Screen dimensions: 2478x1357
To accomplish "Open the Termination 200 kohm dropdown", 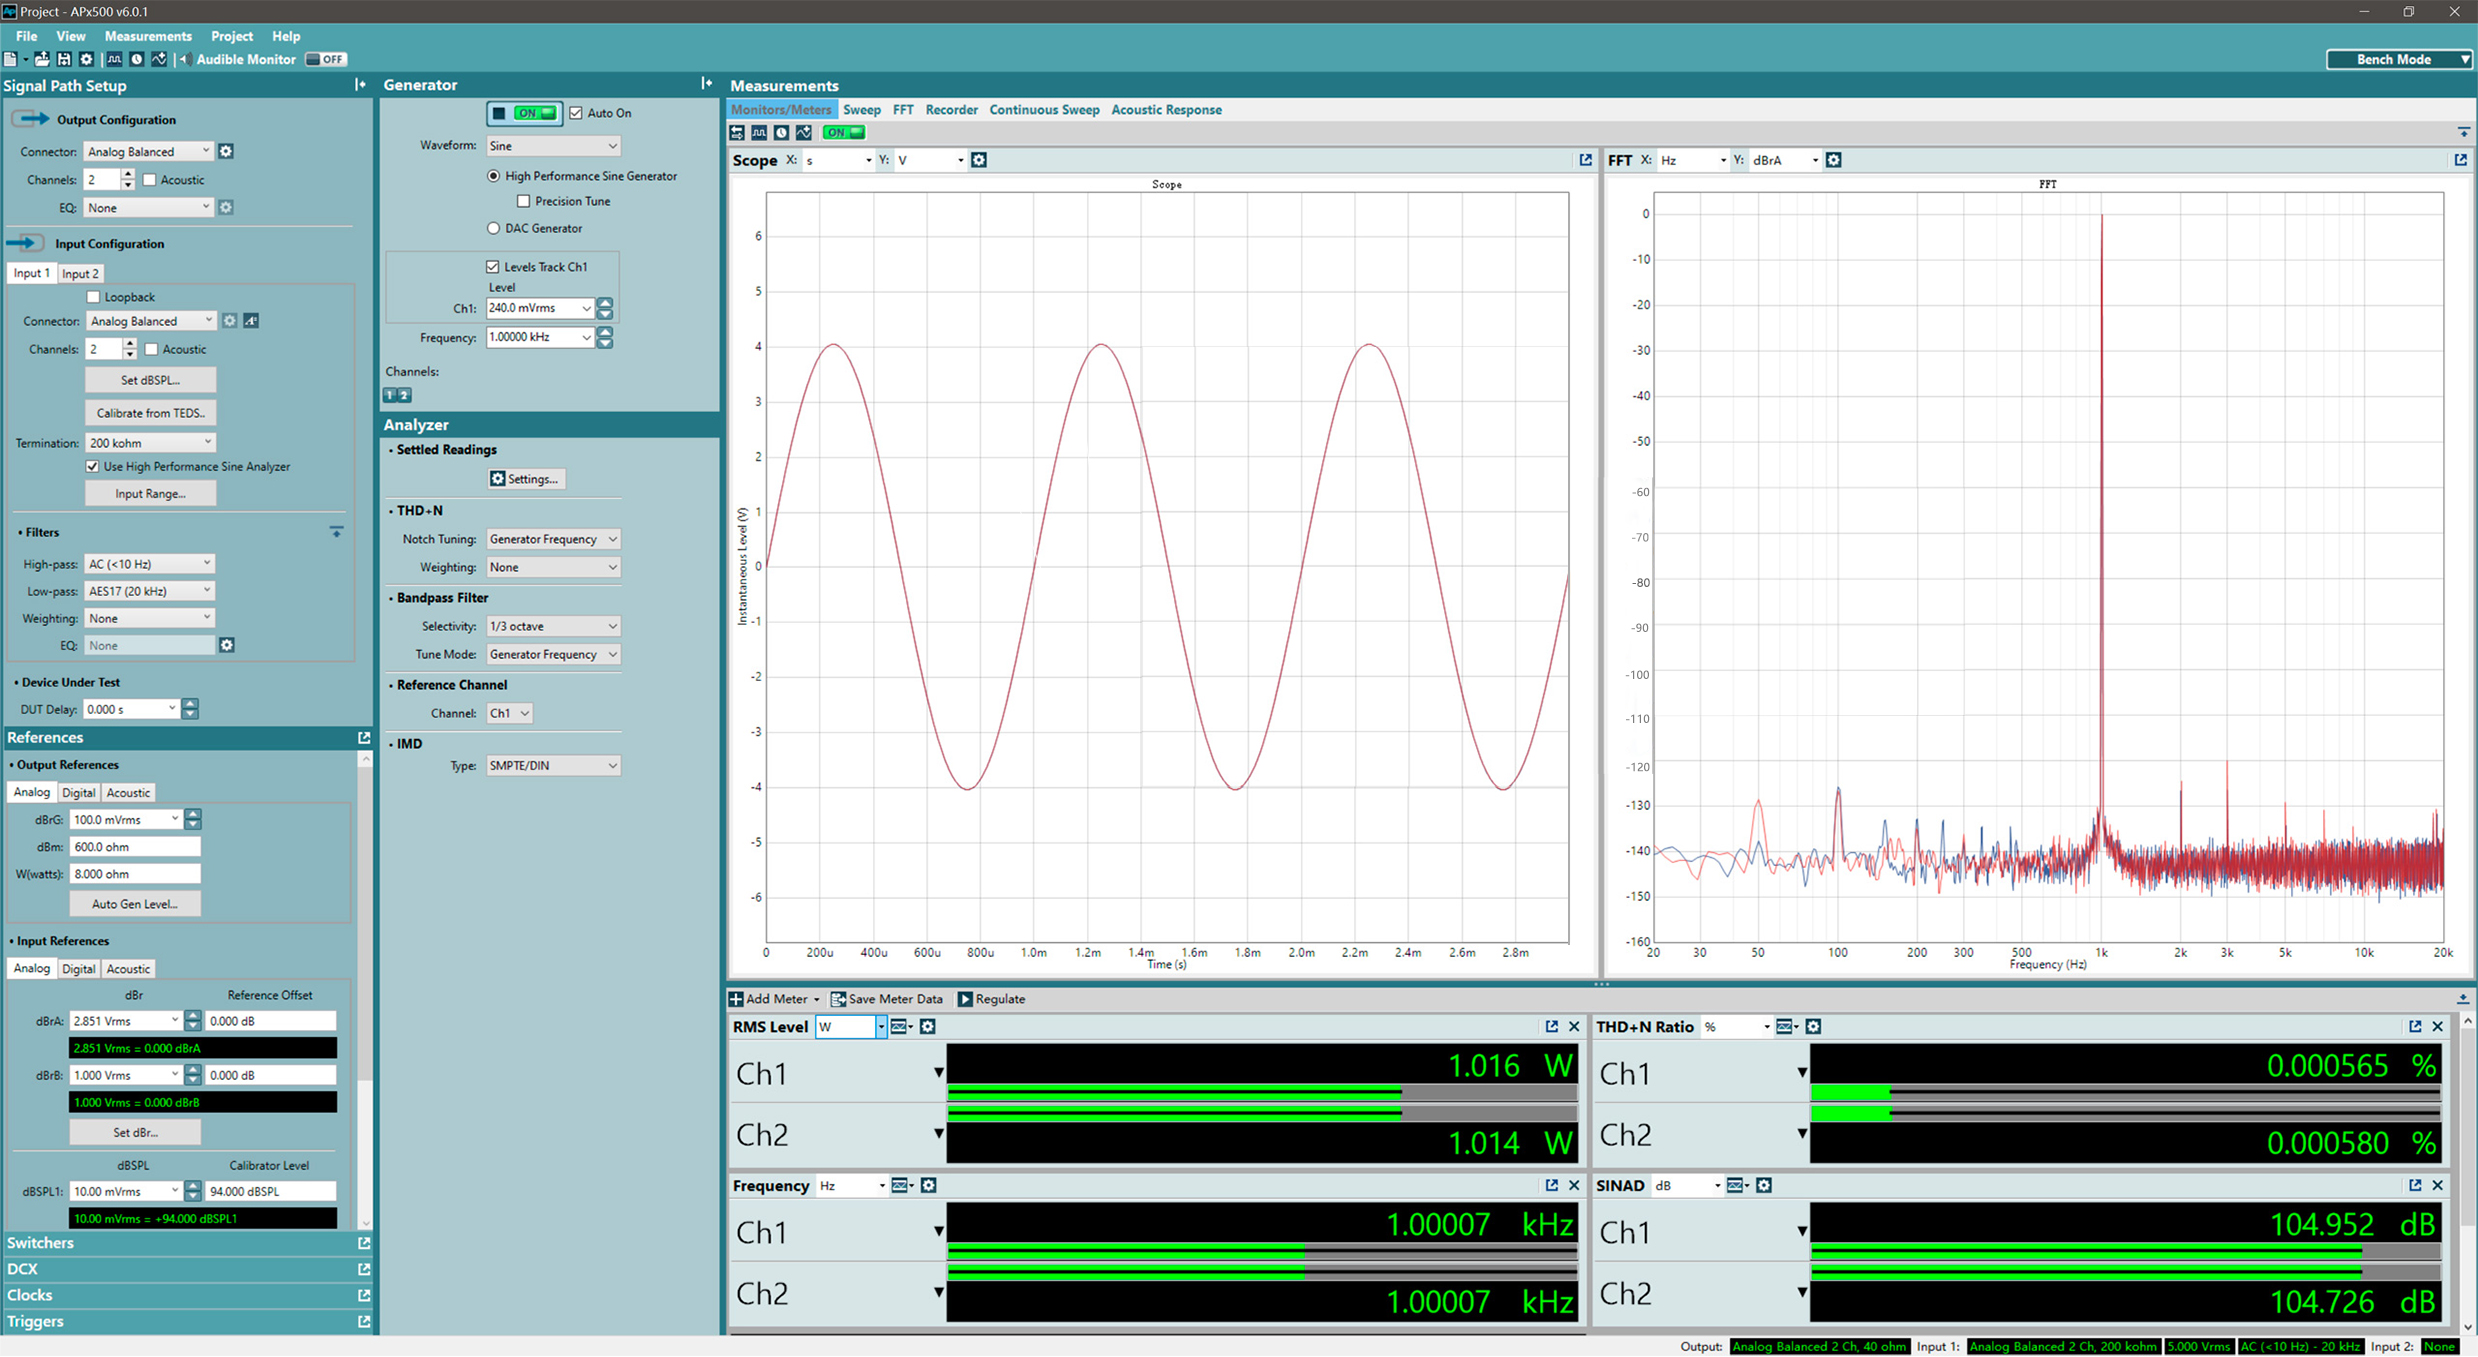I will click(x=150, y=443).
